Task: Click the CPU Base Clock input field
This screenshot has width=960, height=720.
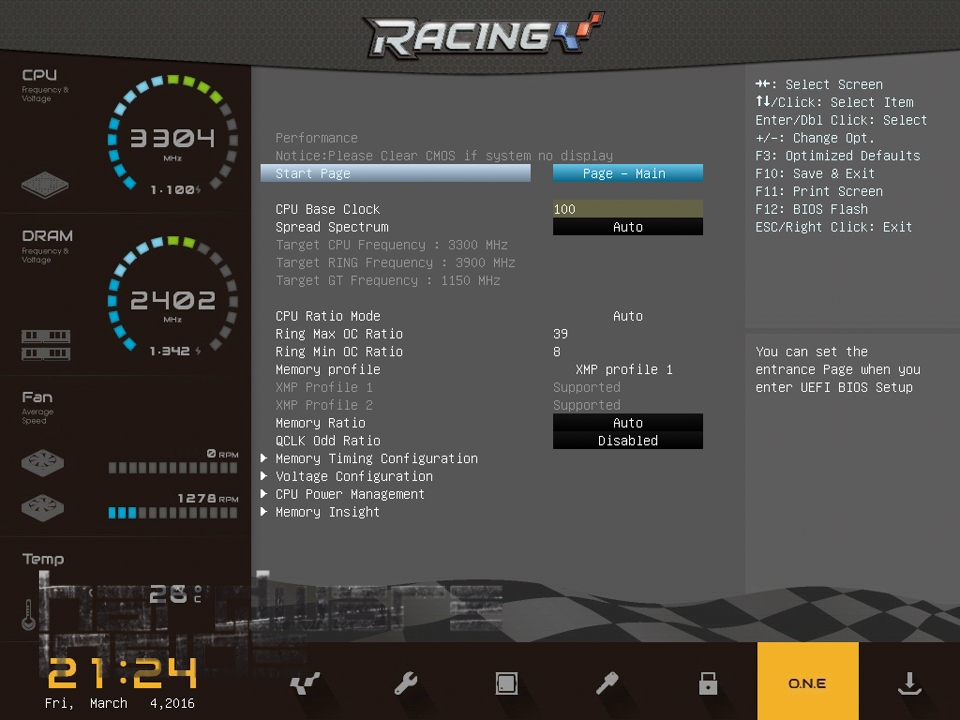Action: coord(628,209)
